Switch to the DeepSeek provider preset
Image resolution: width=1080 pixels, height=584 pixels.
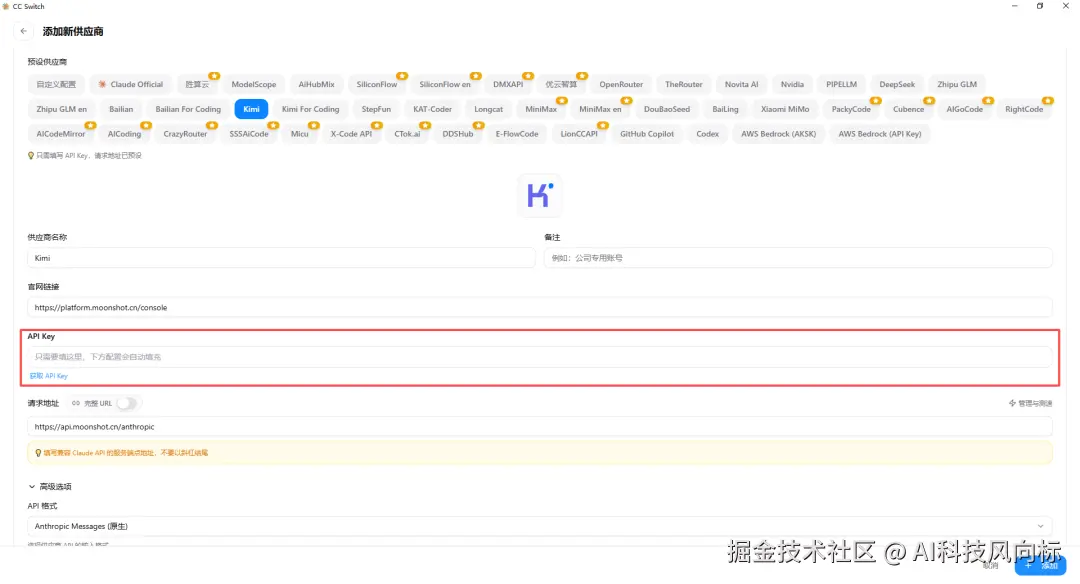click(897, 84)
